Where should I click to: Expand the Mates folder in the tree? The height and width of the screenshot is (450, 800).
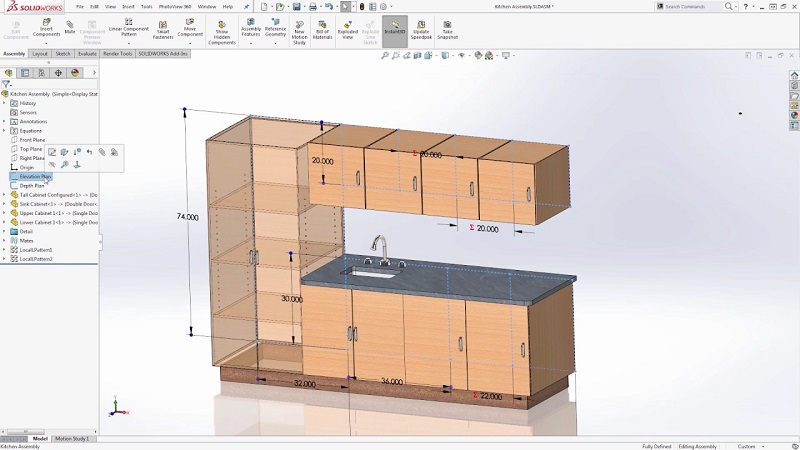tap(4, 240)
